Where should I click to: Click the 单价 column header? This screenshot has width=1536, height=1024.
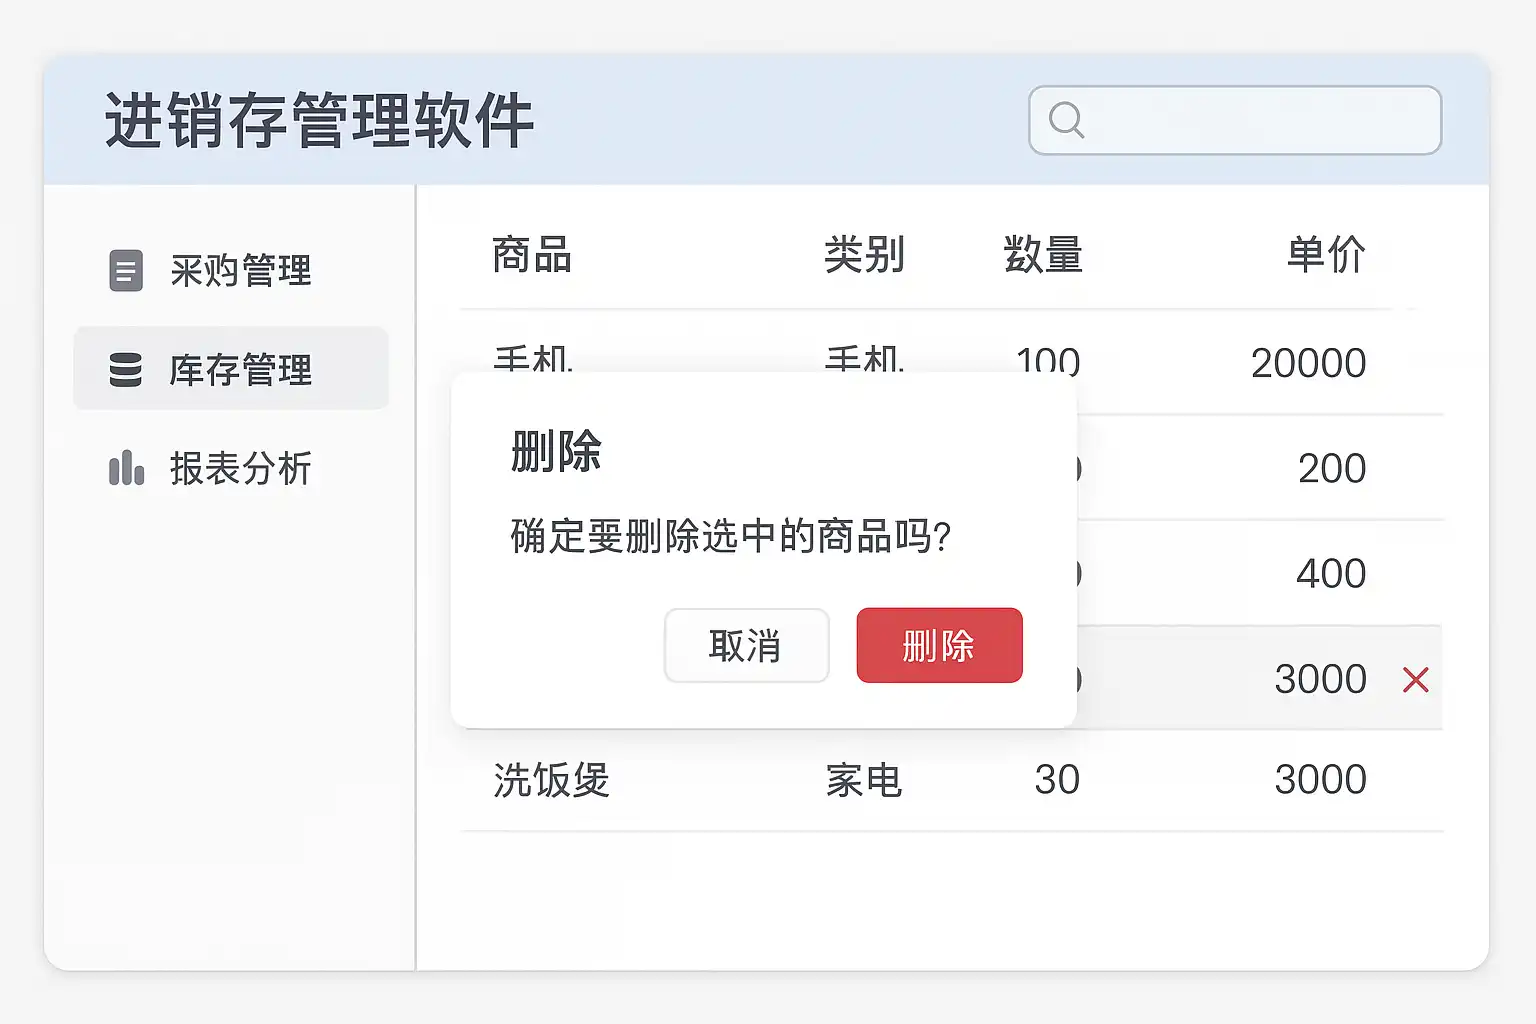click(x=1326, y=255)
